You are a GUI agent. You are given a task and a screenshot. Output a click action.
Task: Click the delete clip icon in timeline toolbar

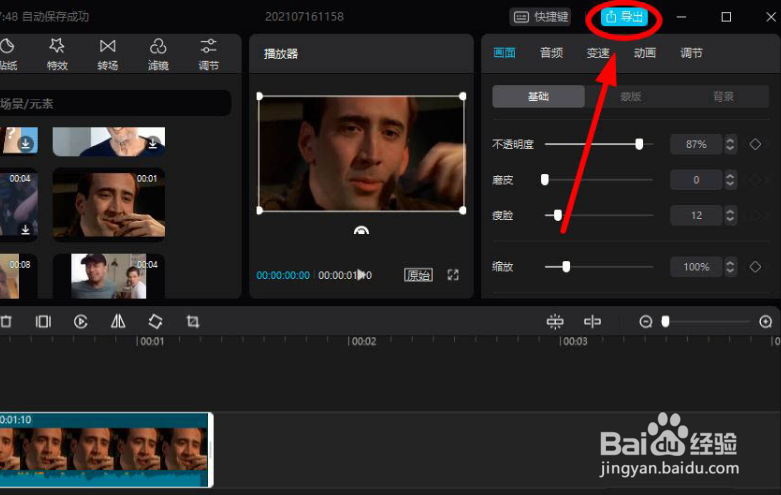pyautogui.click(x=6, y=322)
